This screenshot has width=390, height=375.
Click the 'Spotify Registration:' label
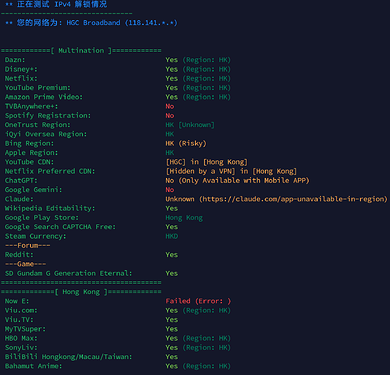click(x=48, y=116)
